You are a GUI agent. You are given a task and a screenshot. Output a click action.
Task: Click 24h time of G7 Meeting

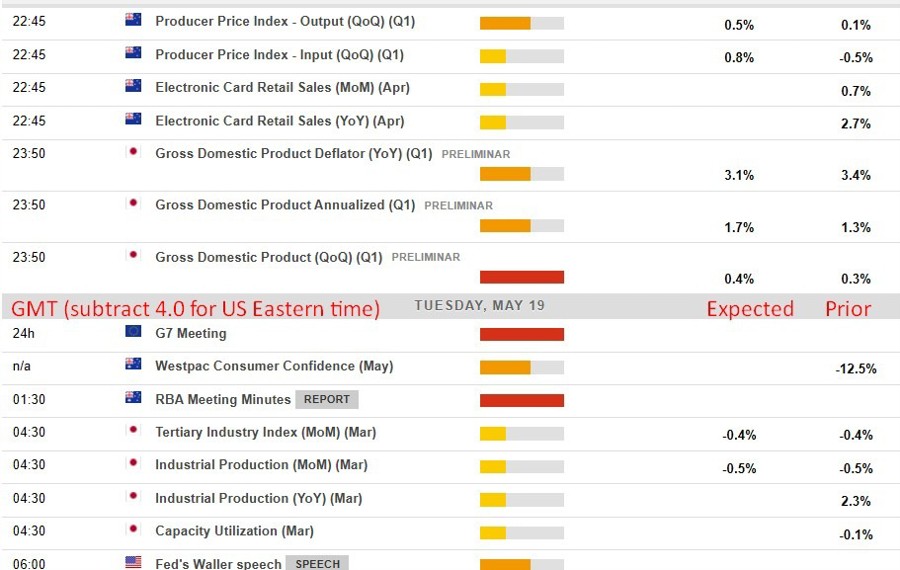[24, 334]
